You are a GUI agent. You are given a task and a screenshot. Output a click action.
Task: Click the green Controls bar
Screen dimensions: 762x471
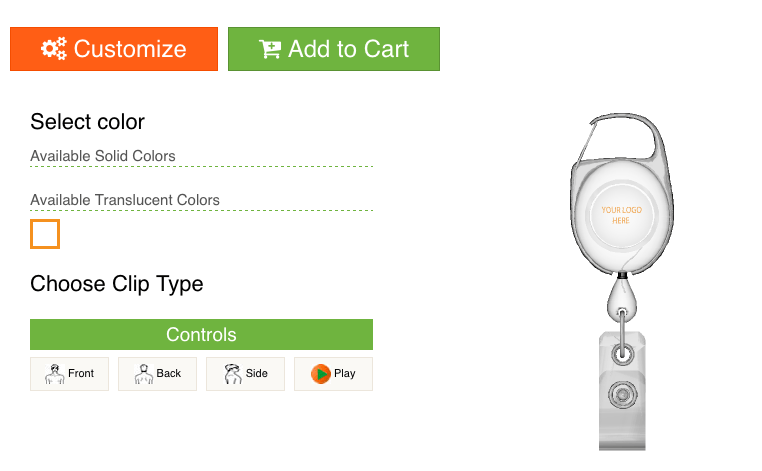(201, 334)
